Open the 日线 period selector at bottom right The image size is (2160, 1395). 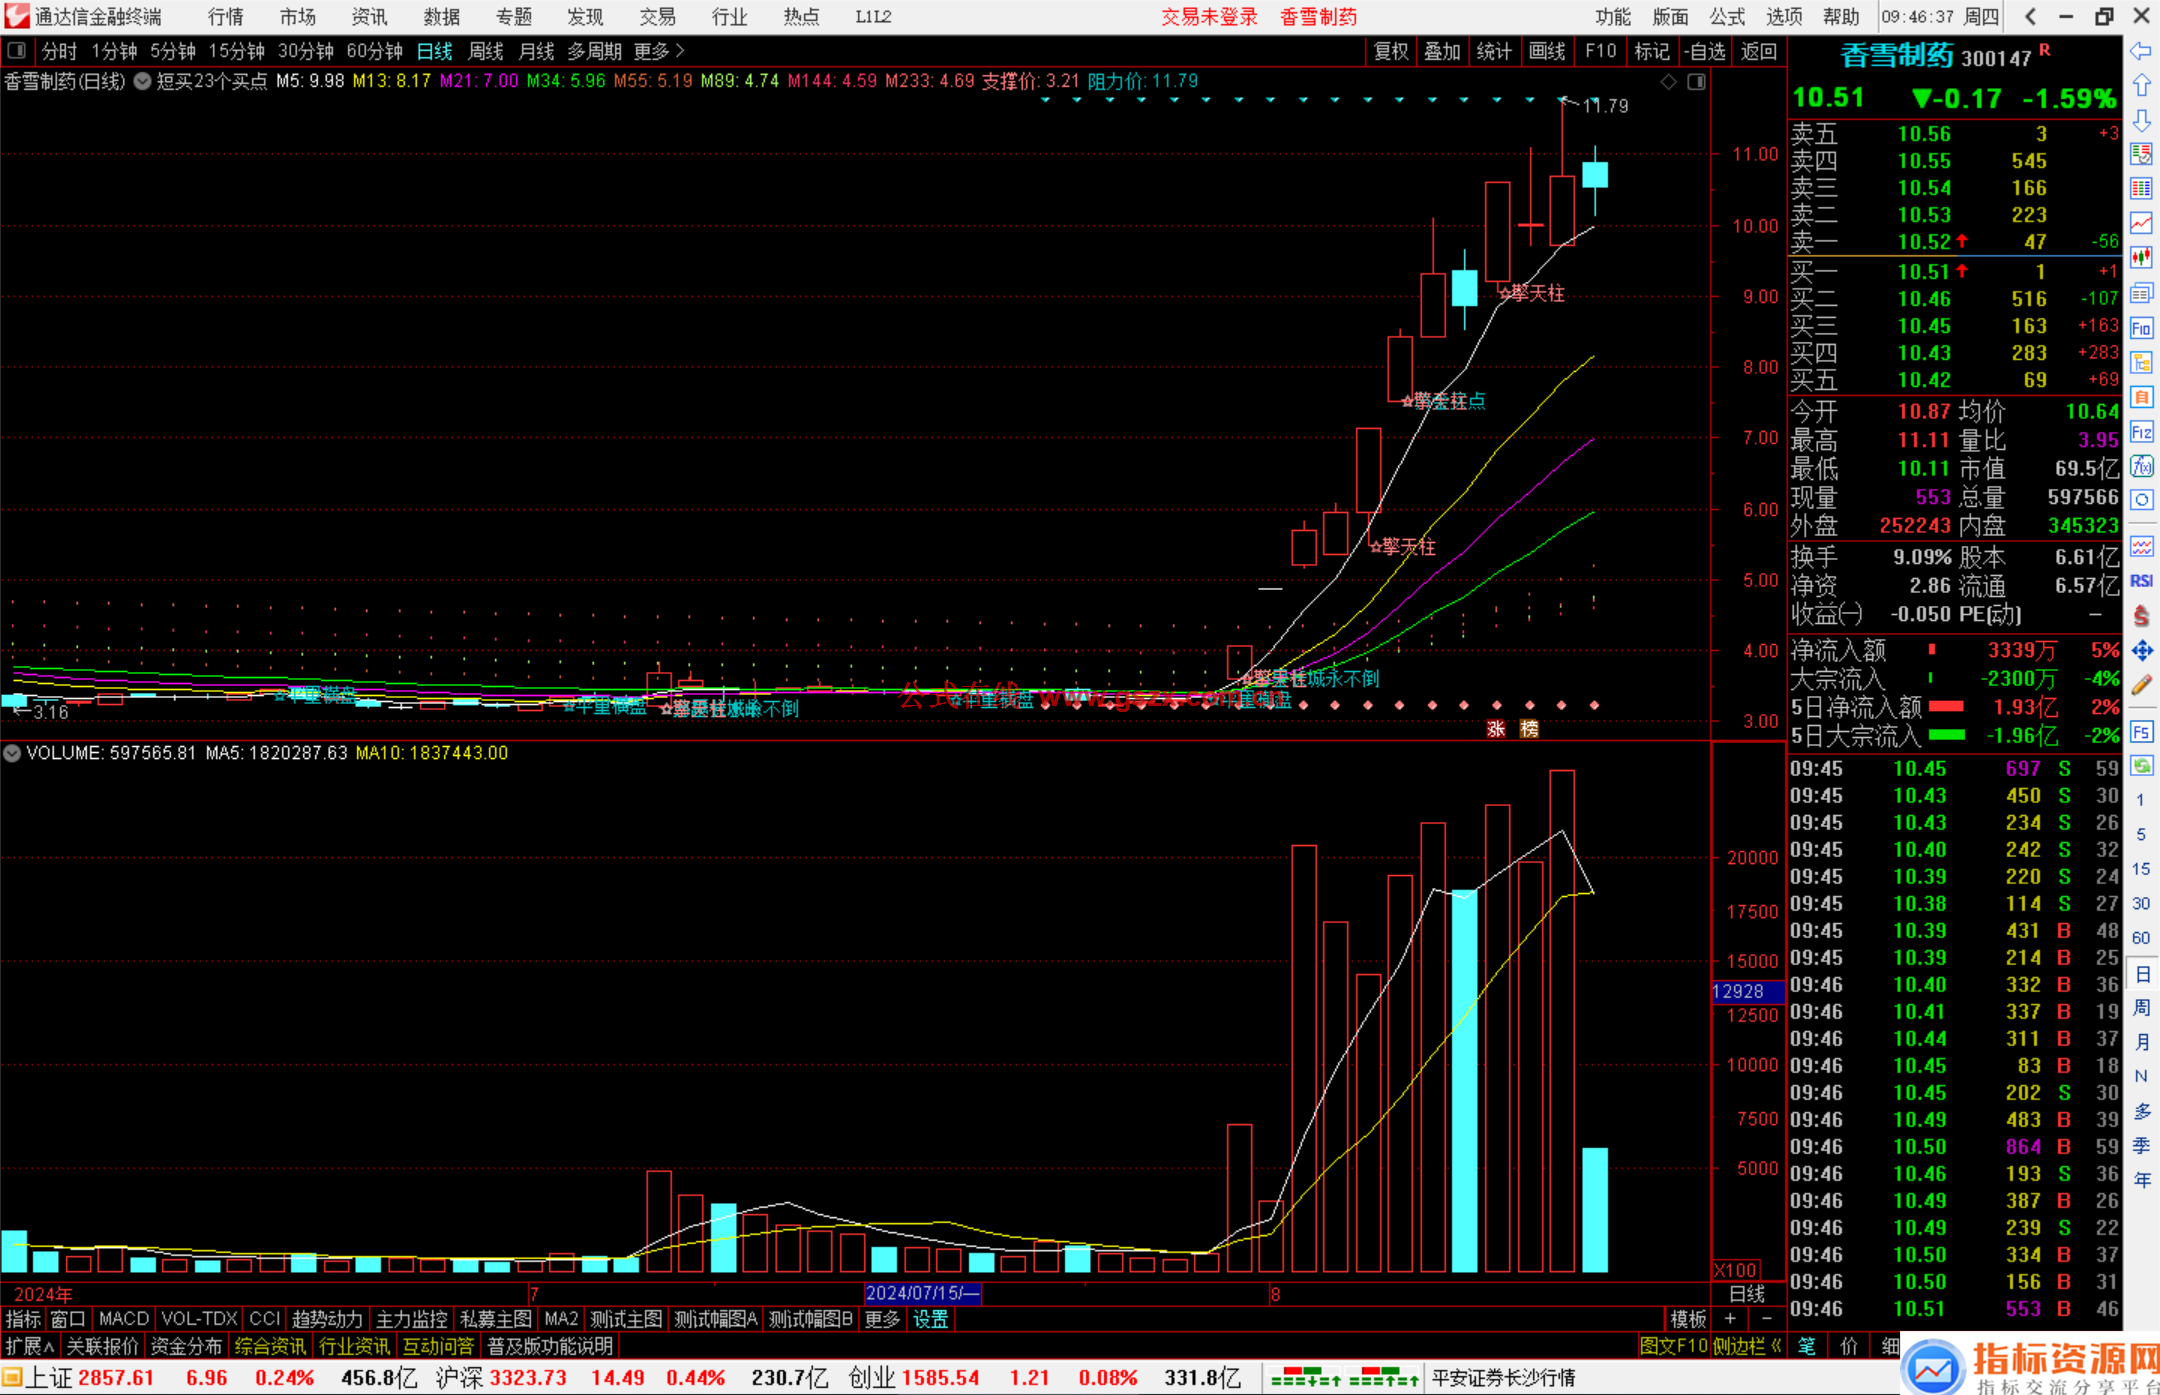(1747, 1293)
